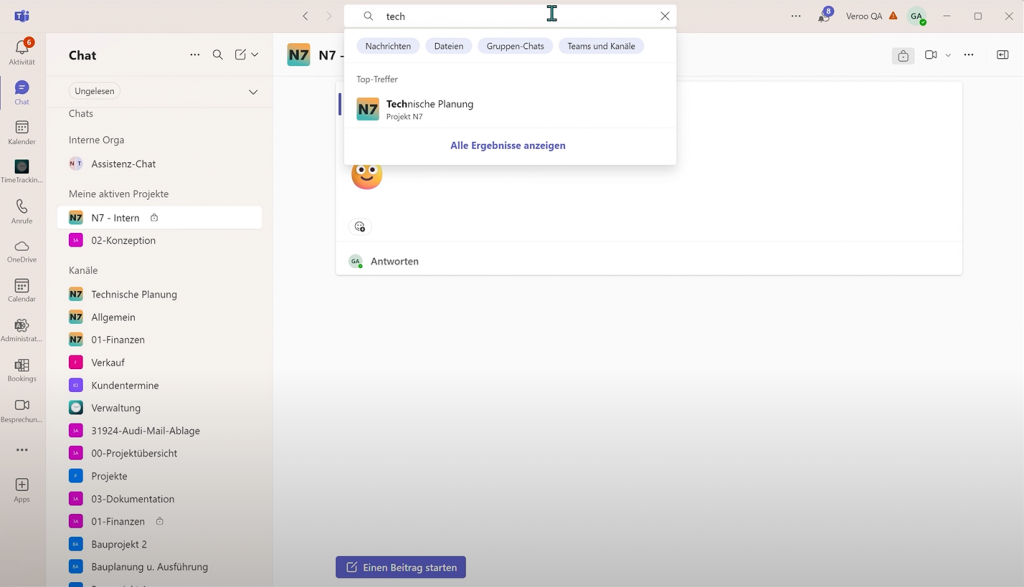Open channel more options ellipsis
Screen dimensions: 1024x587
click(x=968, y=55)
